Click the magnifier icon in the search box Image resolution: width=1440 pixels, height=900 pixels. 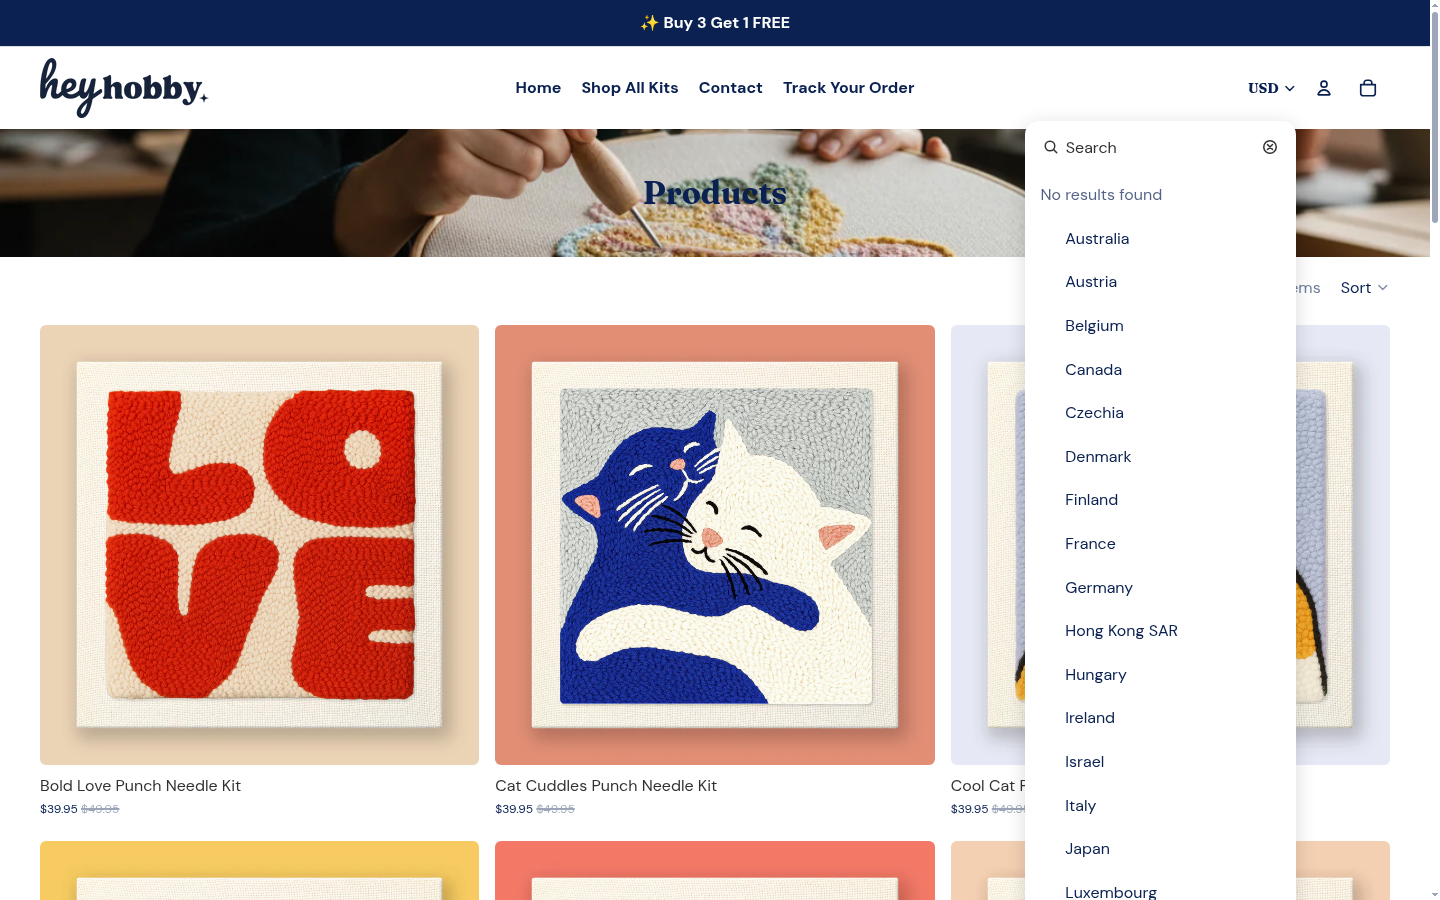[1051, 147]
